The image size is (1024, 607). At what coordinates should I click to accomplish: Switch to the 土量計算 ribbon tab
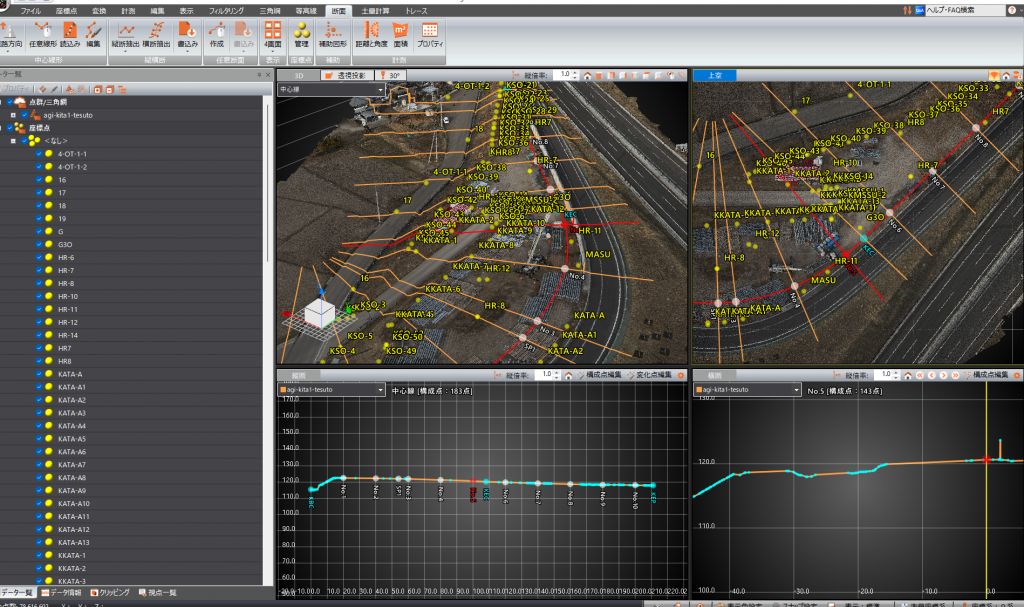(375, 11)
